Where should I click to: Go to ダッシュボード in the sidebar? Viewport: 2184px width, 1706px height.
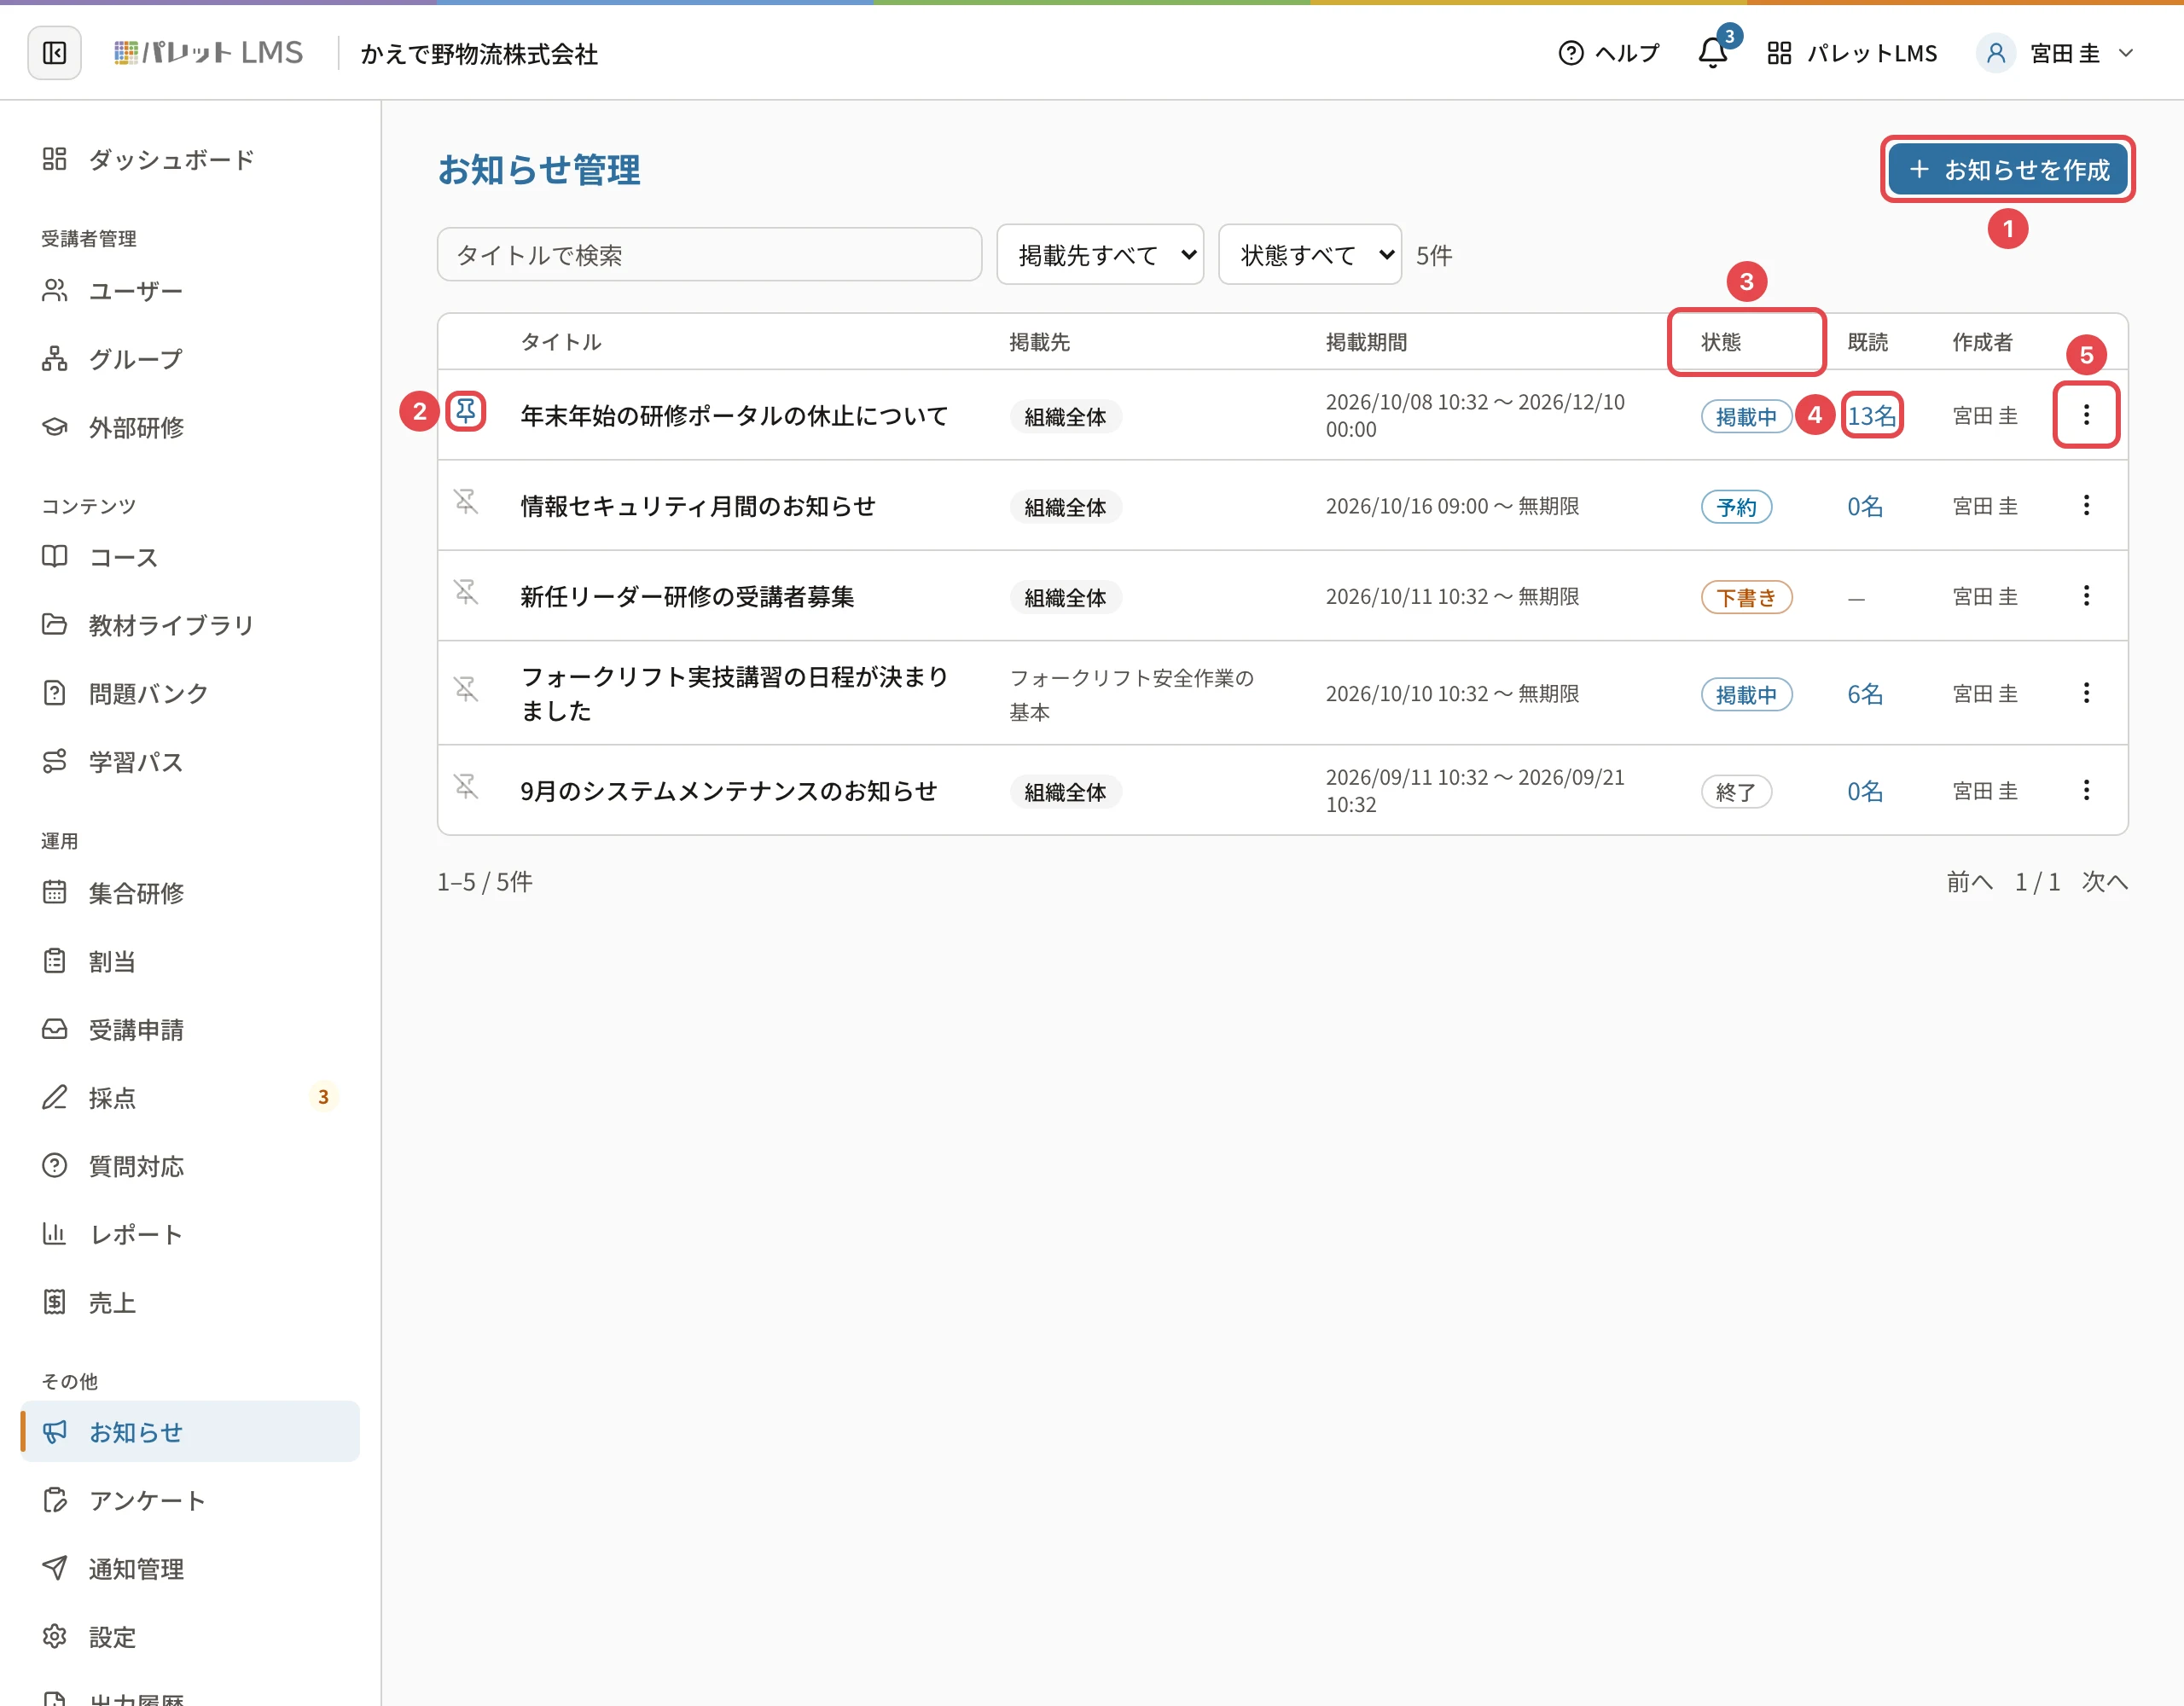pyautogui.click(x=190, y=159)
